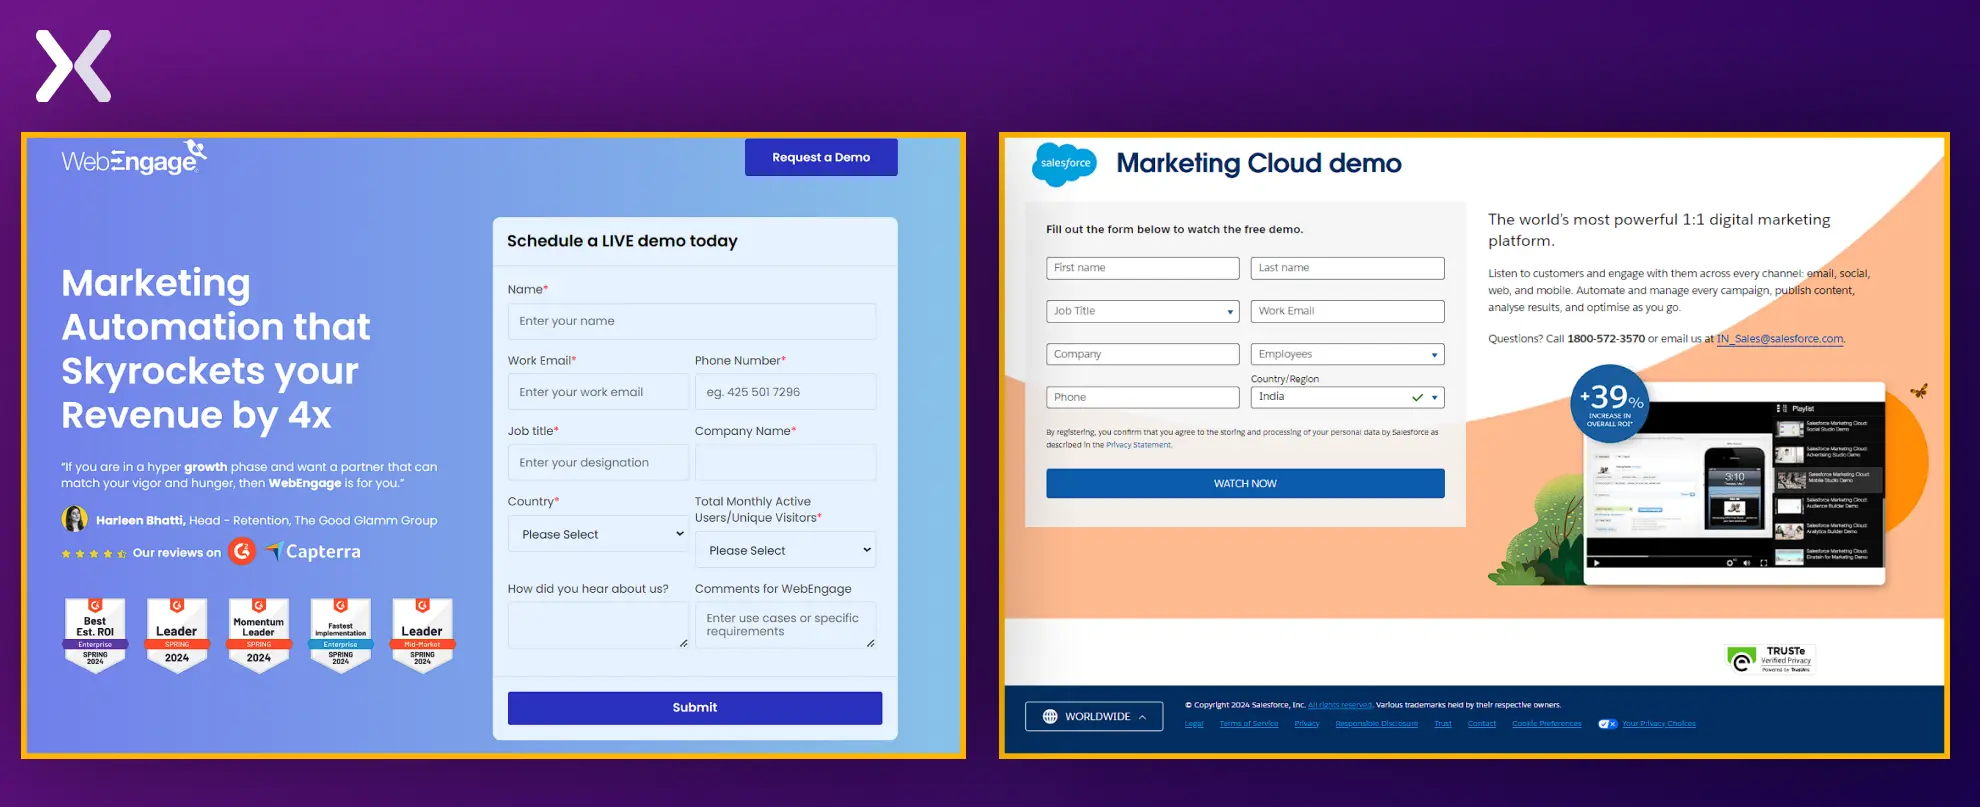Click the Salesforce Company field
The width and height of the screenshot is (1980, 807).
click(x=1143, y=354)
